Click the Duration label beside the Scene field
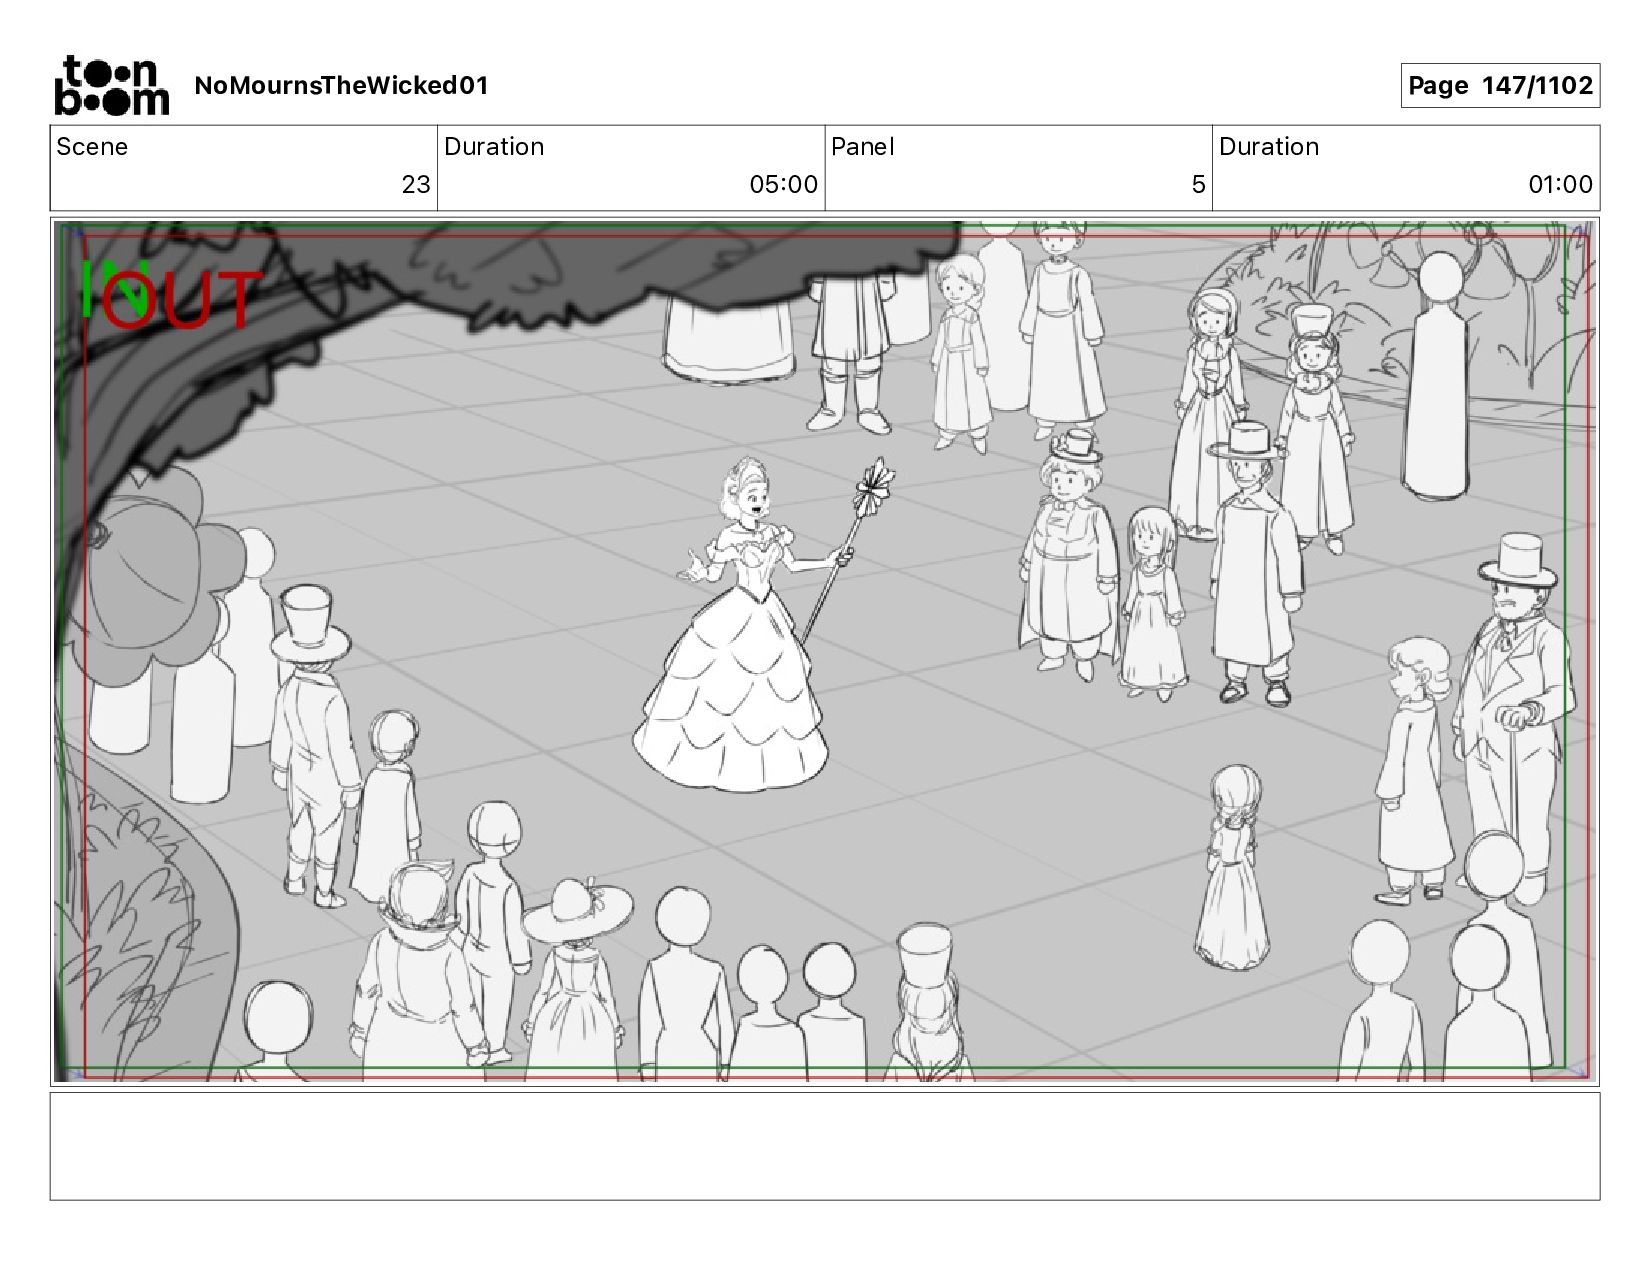The width and height of the screenshot is (1650, 1275). (494, 147)
